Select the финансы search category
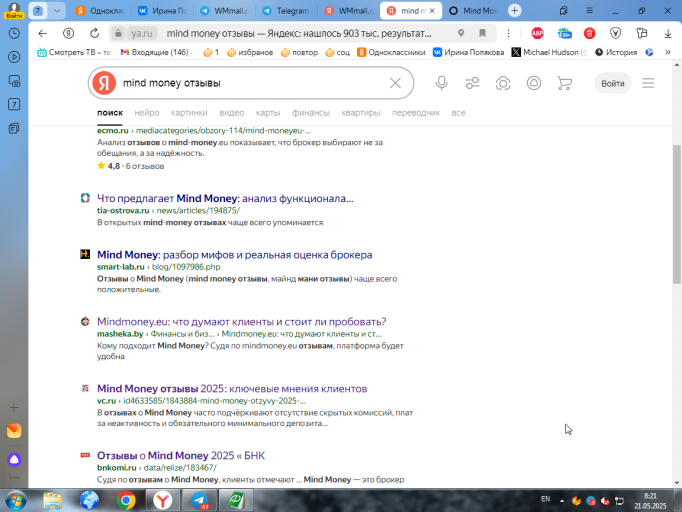The height and width of the screenshot is (512, 682). tap(311, 113)
